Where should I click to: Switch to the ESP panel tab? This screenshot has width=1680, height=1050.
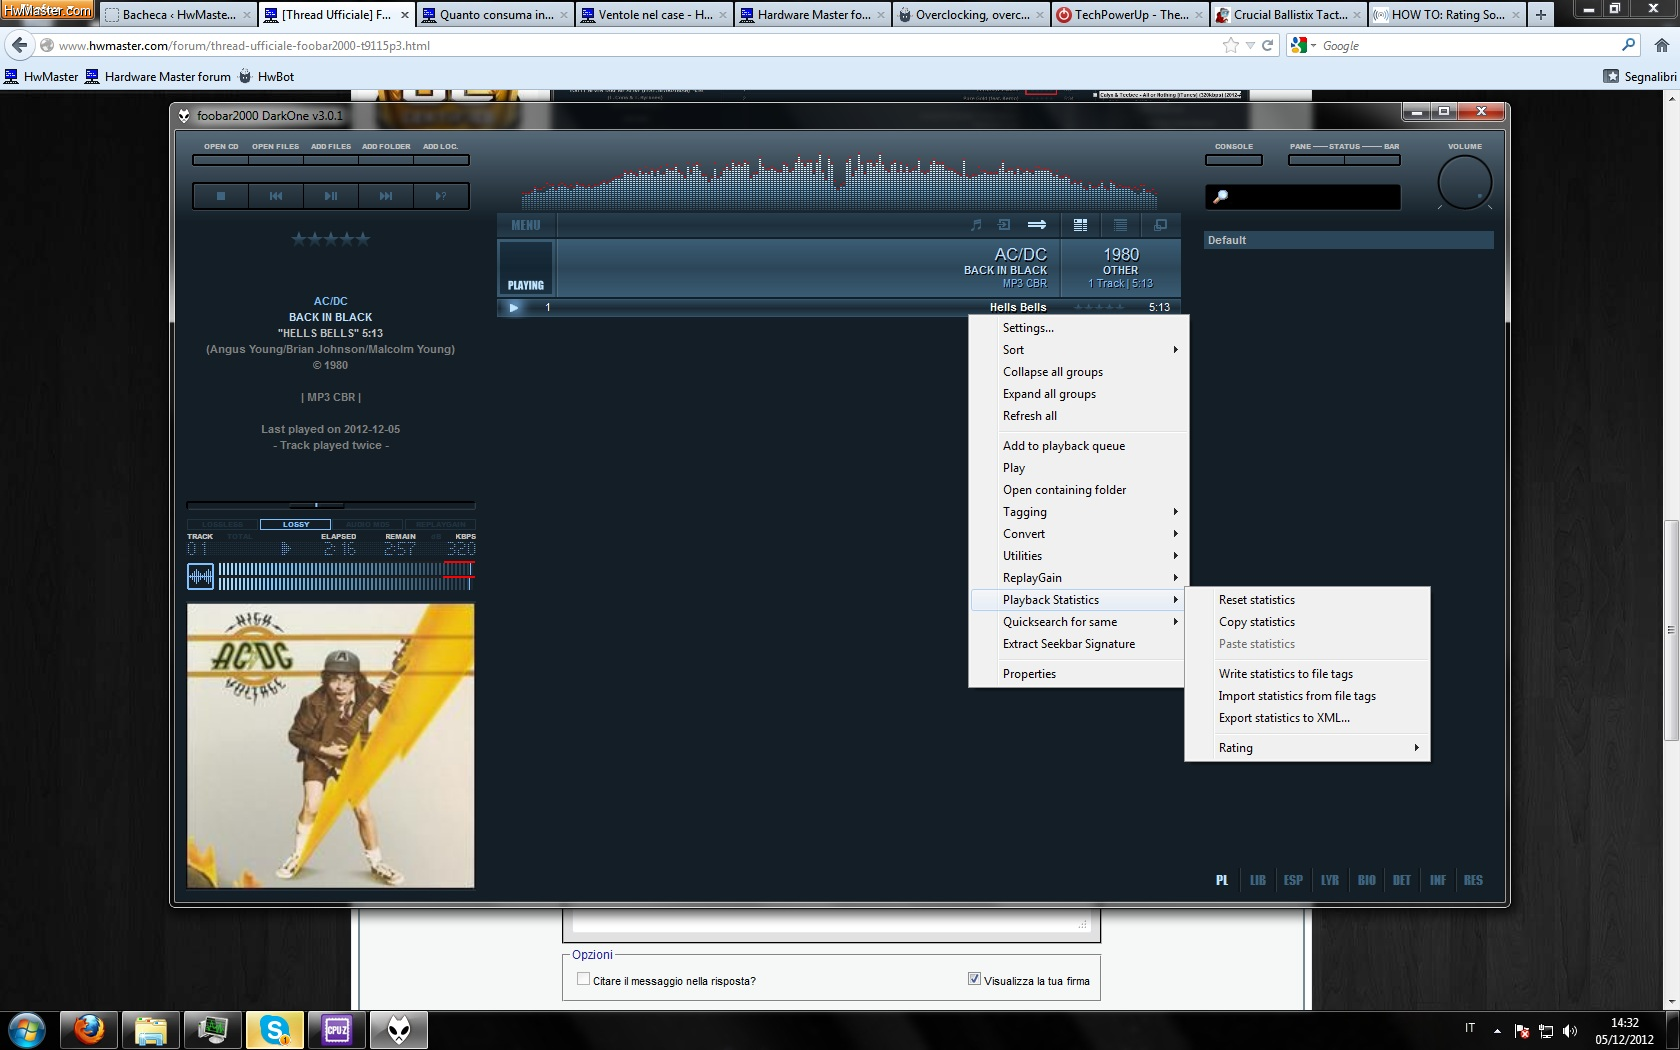click(x=1293, y=880)
